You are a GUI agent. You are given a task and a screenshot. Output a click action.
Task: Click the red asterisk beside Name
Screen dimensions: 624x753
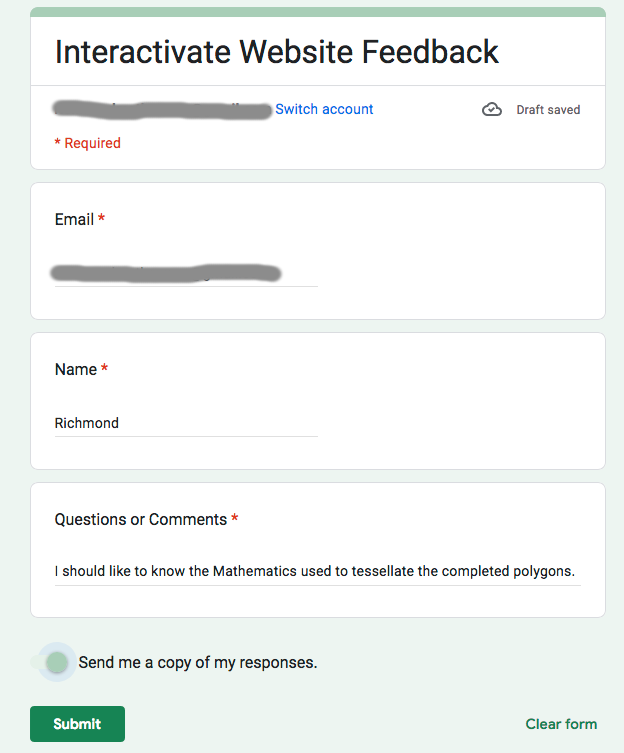105,369
